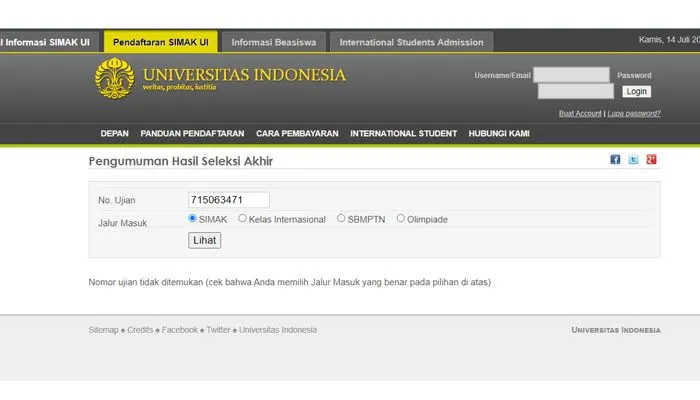Focus the Password input field

pos(576,92)
